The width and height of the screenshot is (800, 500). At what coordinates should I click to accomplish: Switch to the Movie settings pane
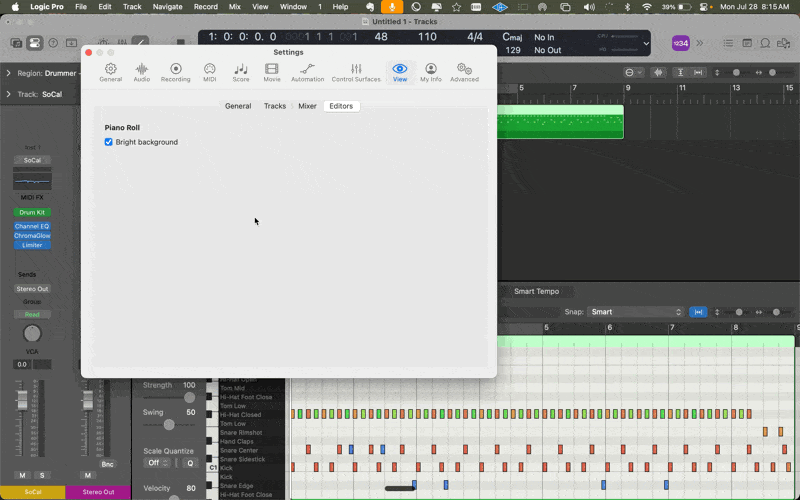(x=272, y=72)
